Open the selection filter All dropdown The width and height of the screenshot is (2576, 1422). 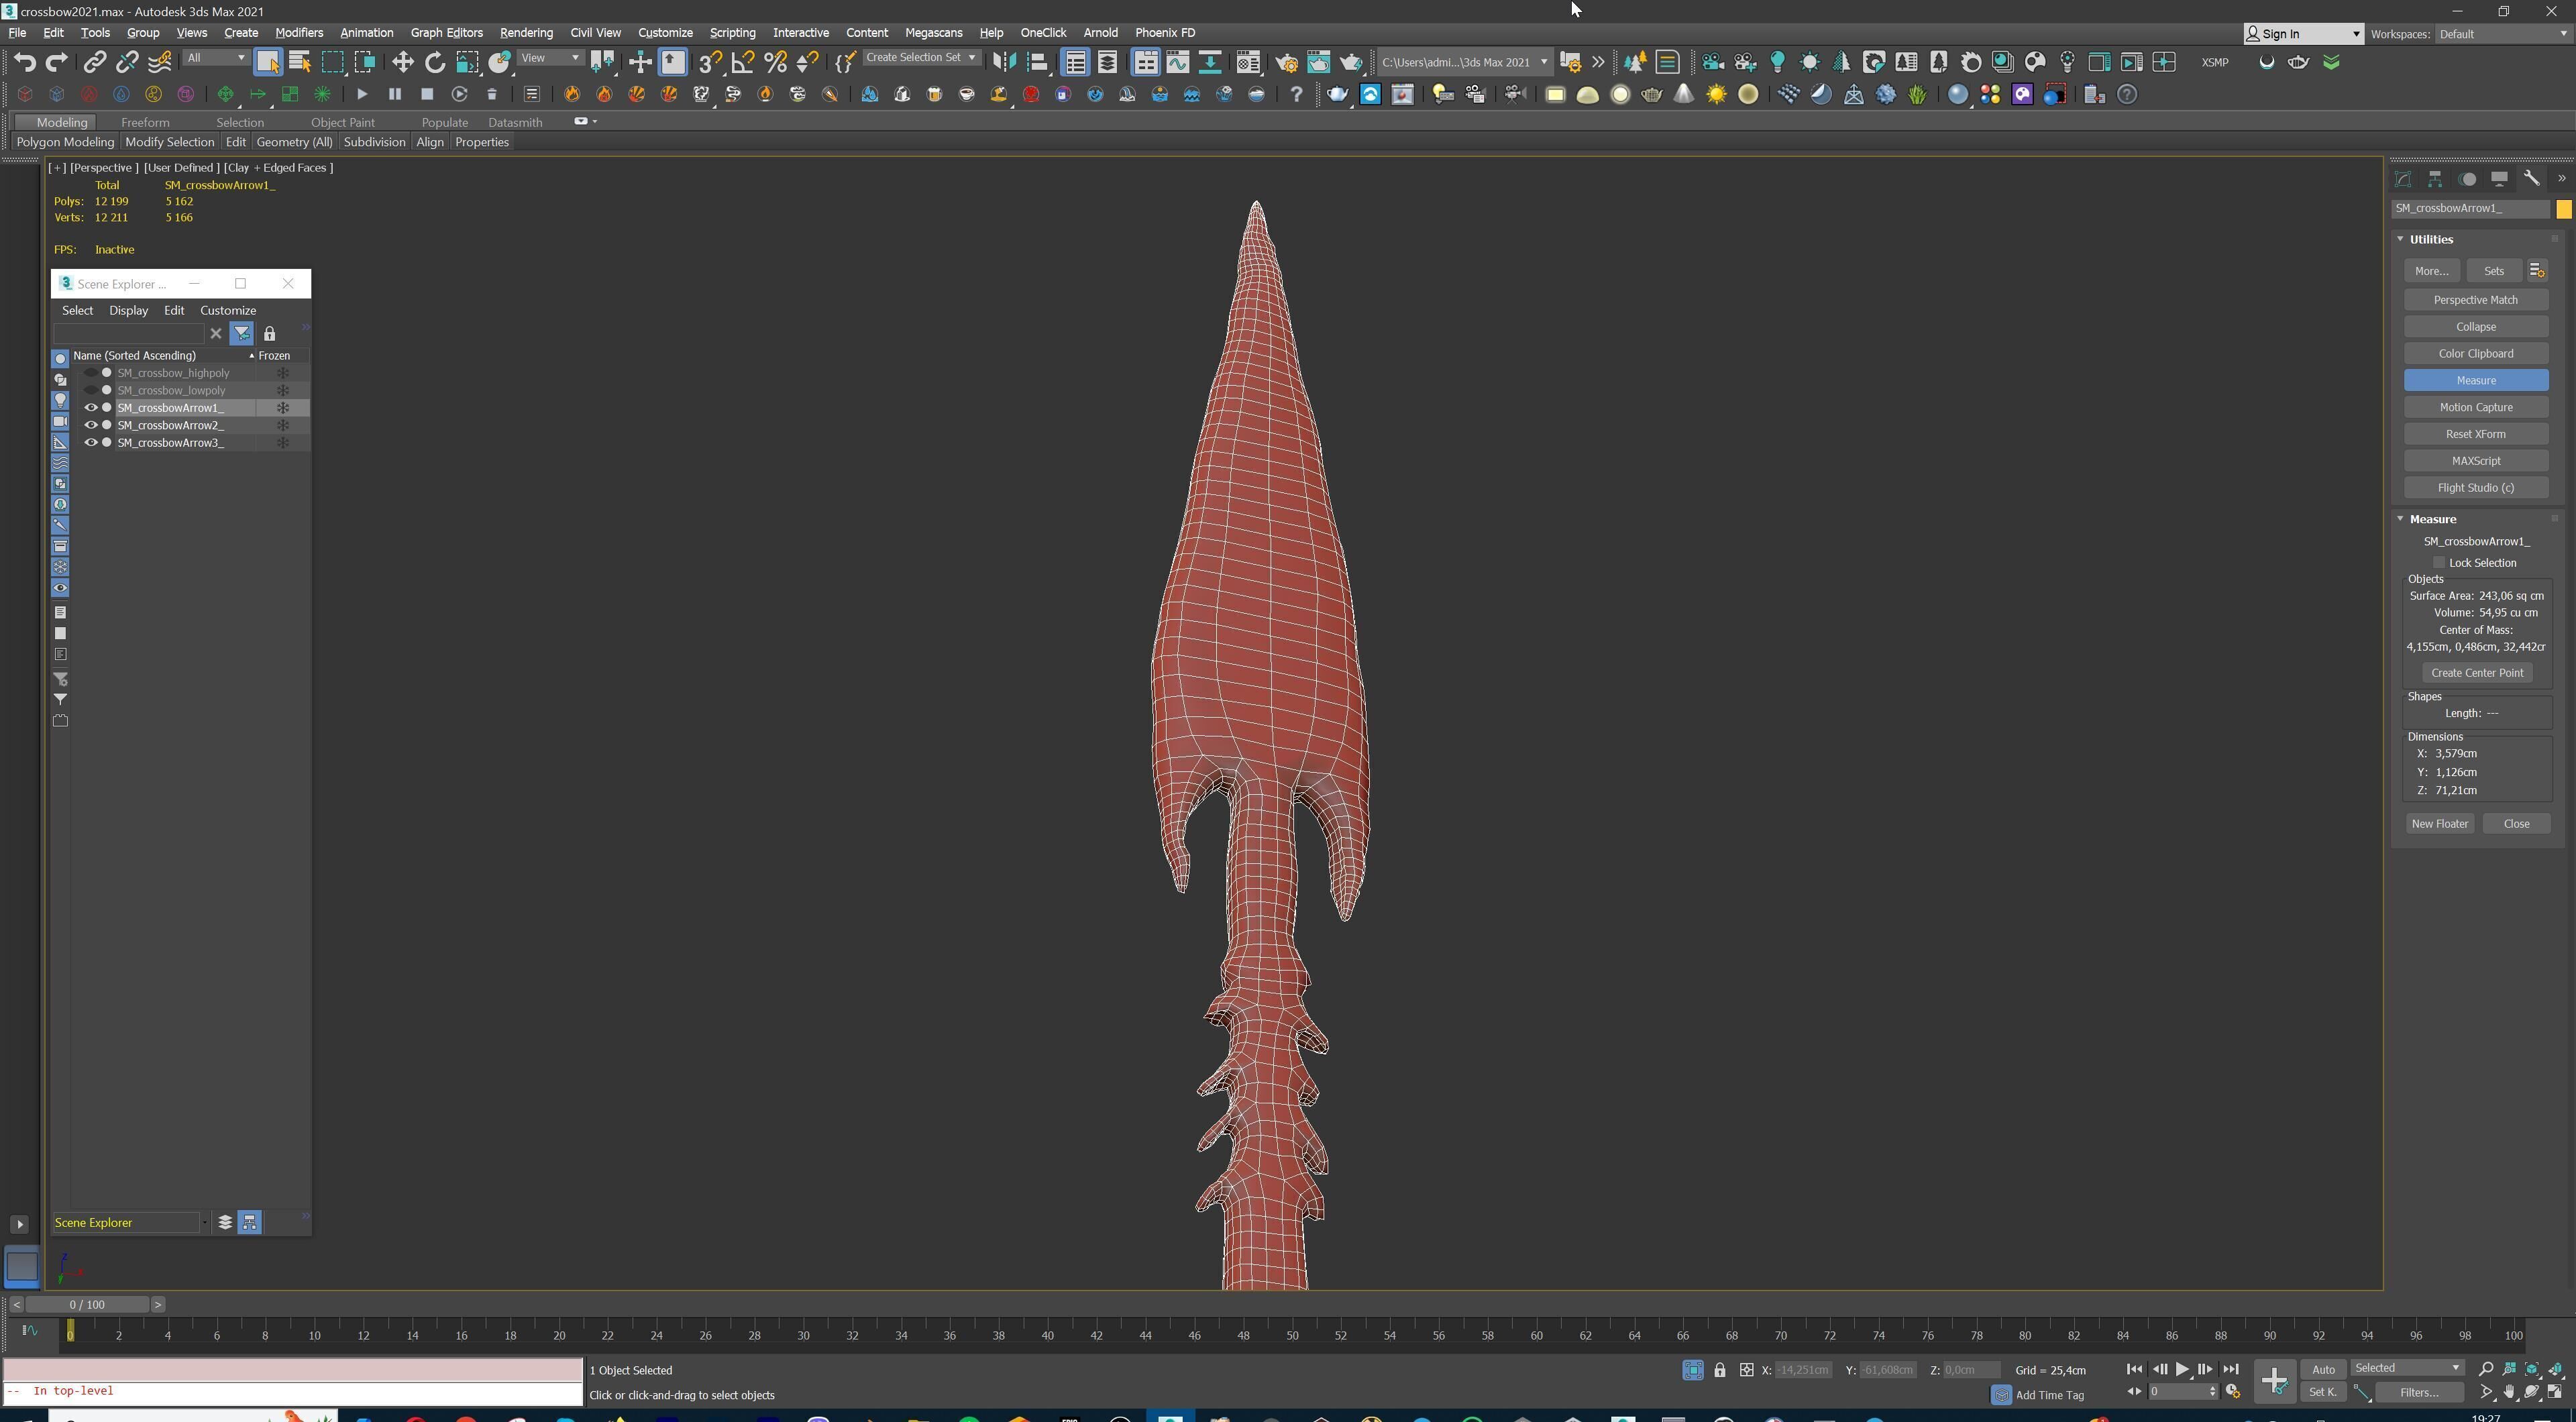click(215, 58)
